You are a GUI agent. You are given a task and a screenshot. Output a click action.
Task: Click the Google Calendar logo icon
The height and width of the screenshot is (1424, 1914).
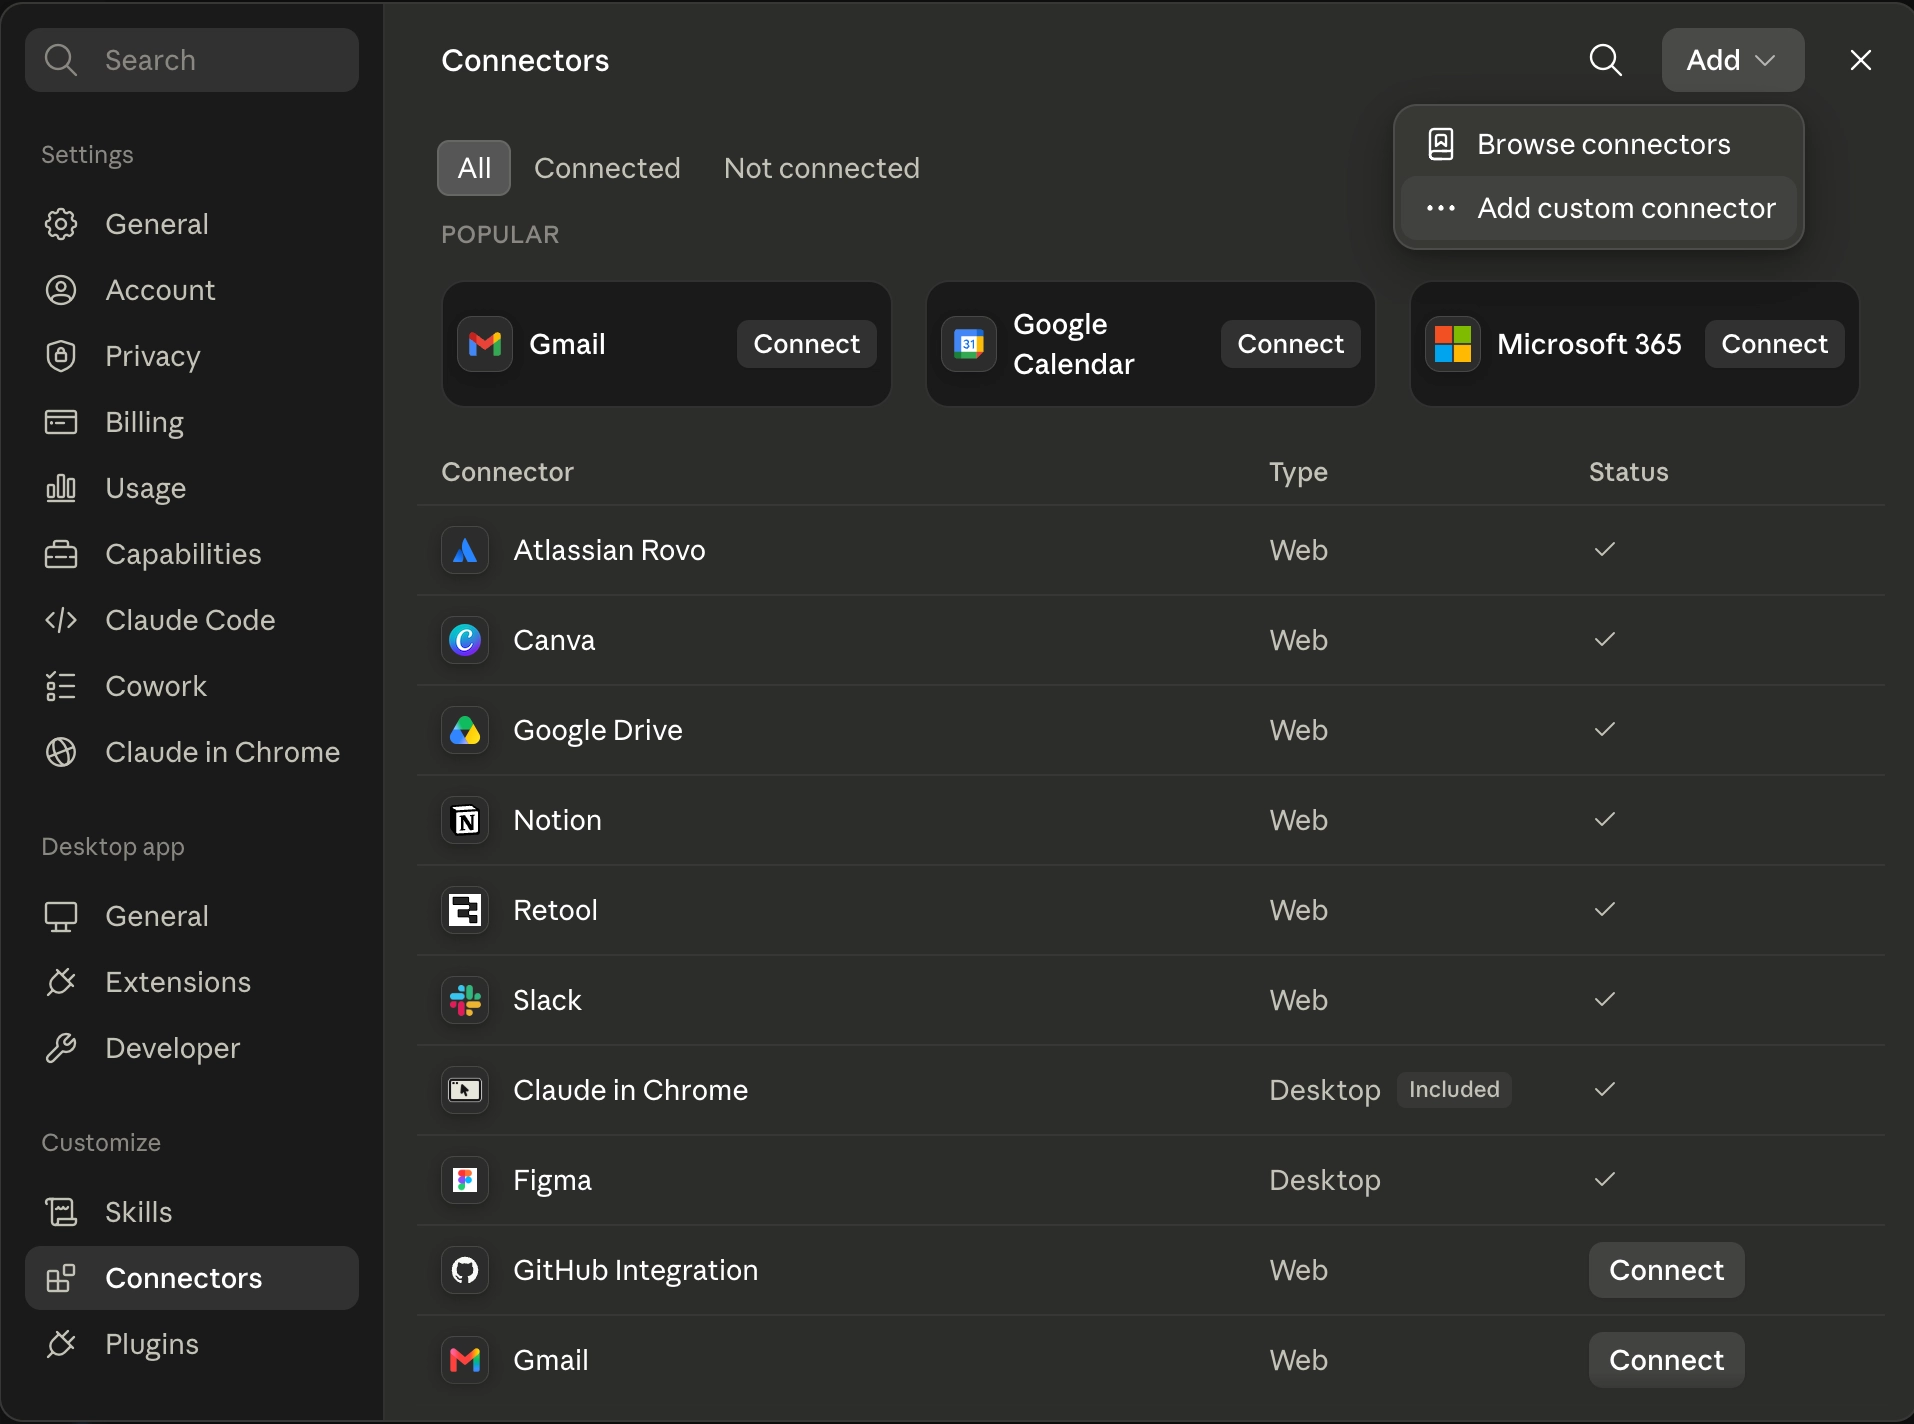[x=969, y=344]
